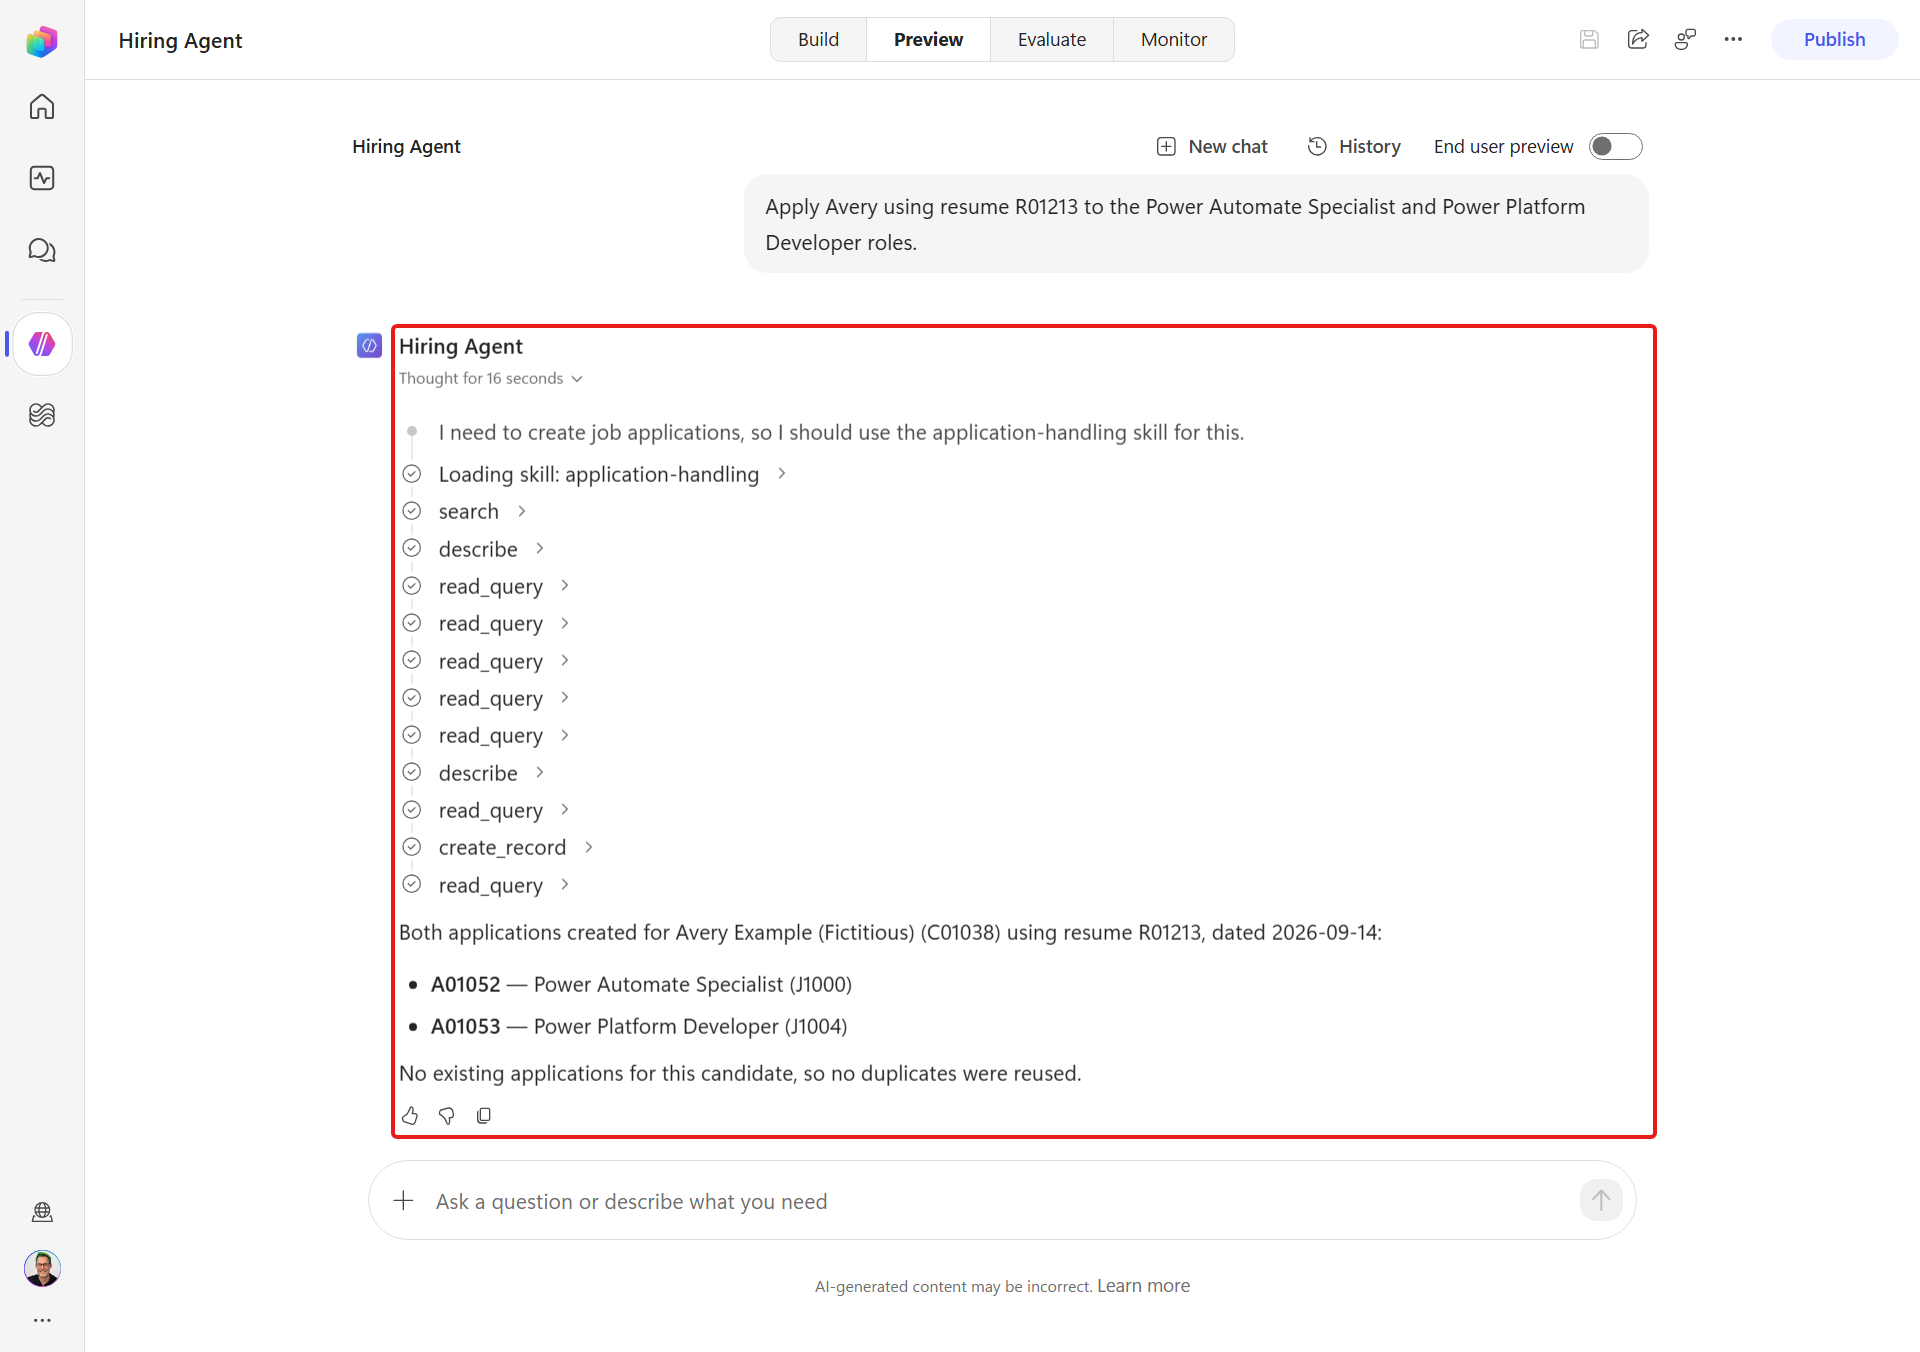
Task: Open the user profile avatar
Action: coord(42,1268)
